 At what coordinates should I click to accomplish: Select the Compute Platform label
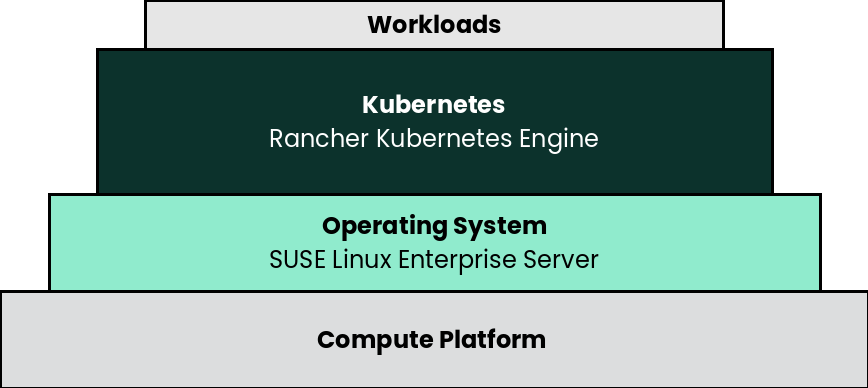coord(431,340)
